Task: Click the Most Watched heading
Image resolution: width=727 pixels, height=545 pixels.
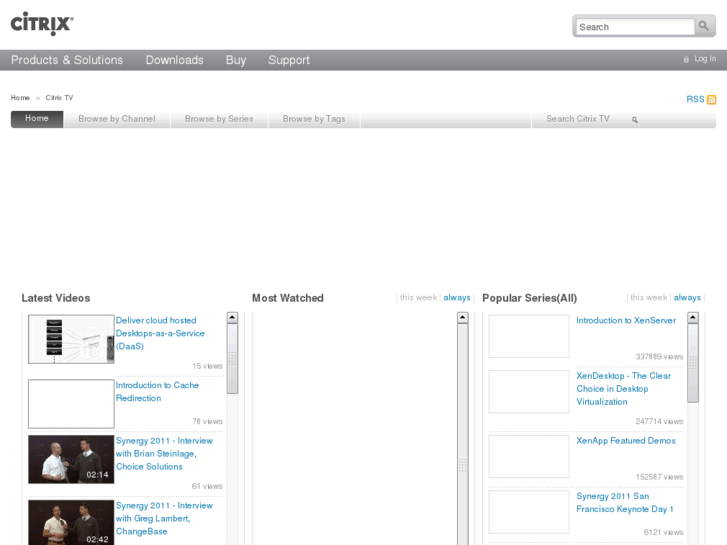Action: tap(287, 298)
